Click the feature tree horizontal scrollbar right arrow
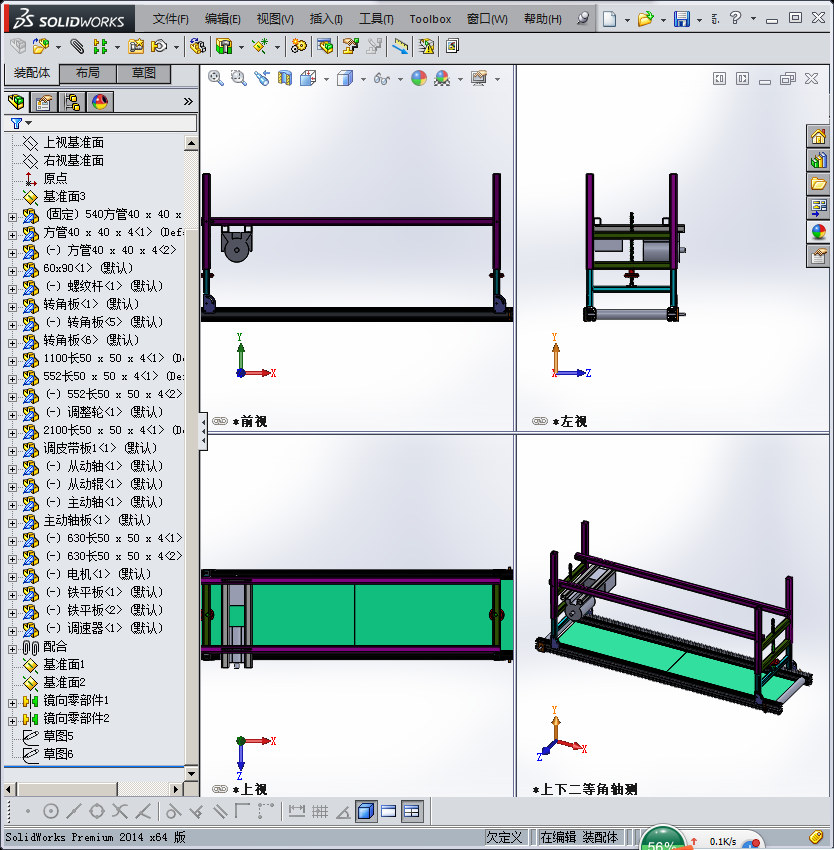 point(176,789)
